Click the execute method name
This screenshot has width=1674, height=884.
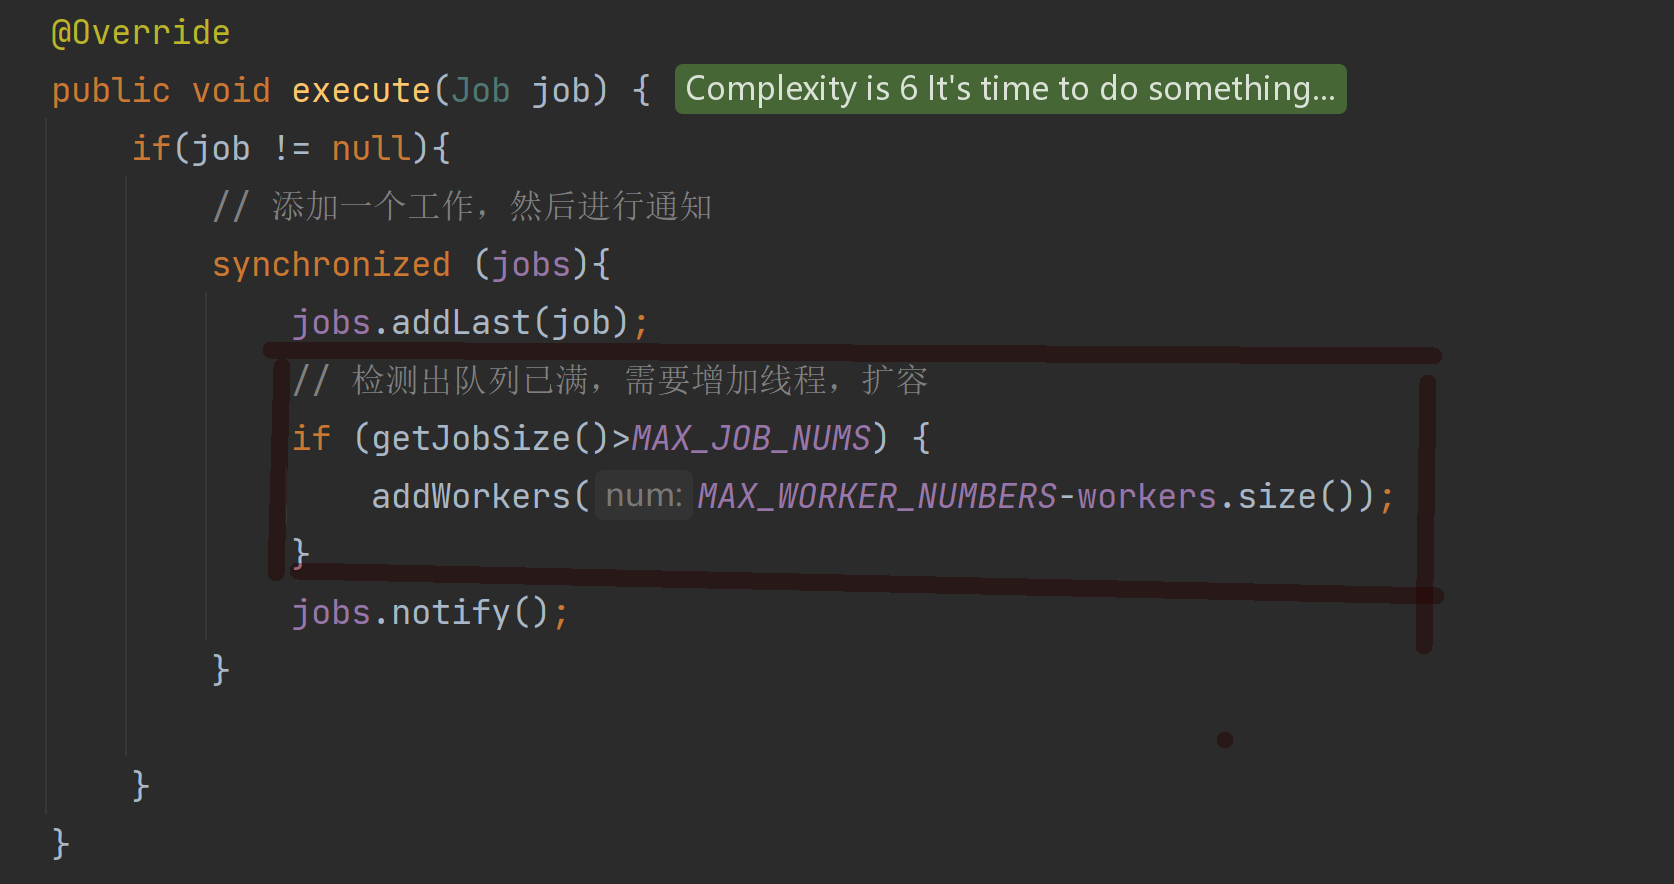tap(361, 91)
